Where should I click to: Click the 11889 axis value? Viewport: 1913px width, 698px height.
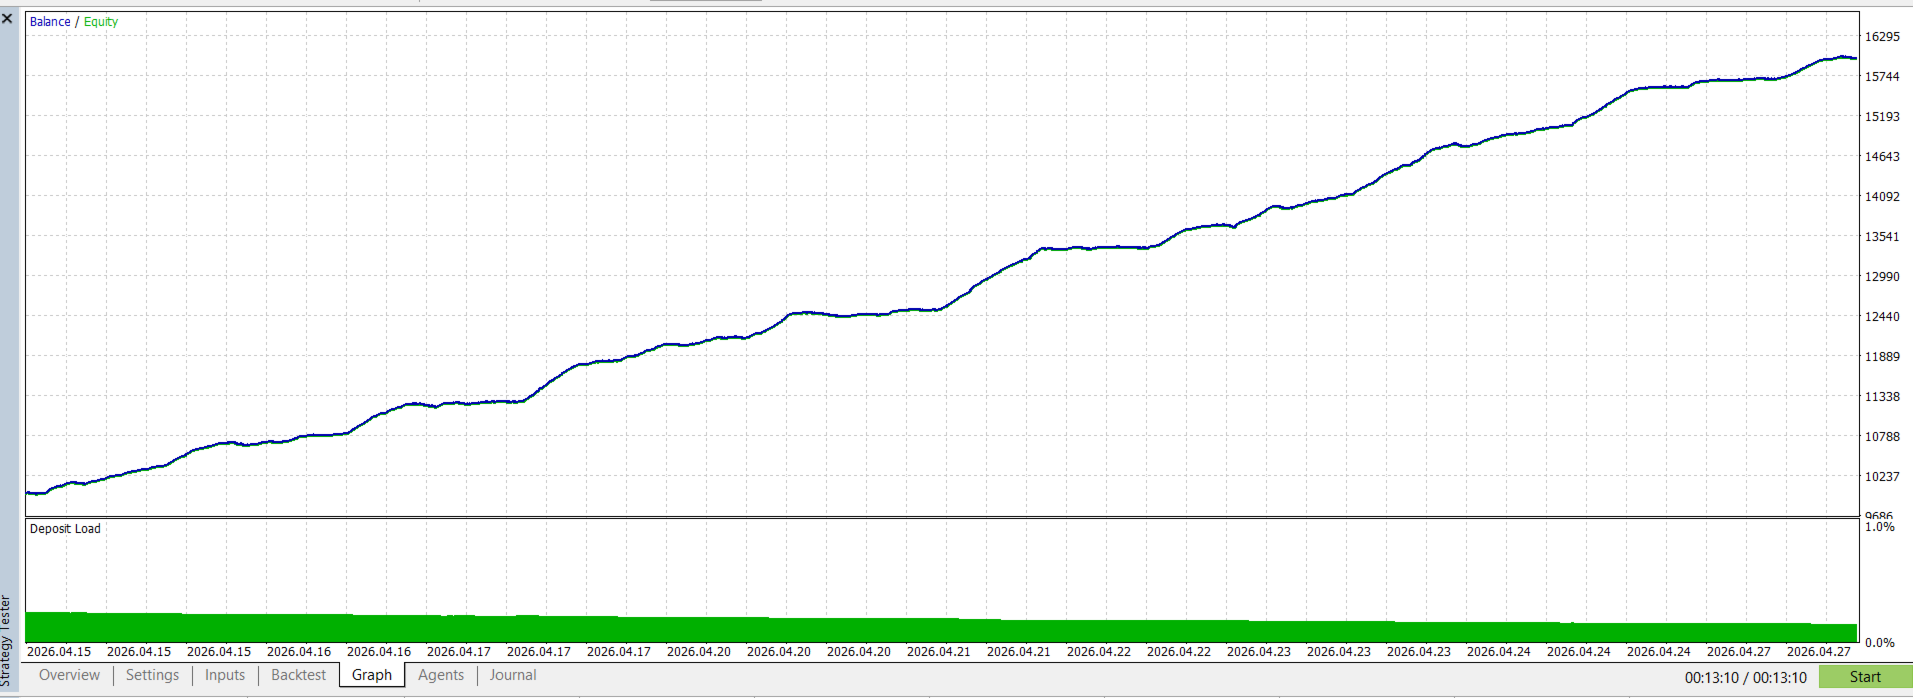click(1882, 356)
